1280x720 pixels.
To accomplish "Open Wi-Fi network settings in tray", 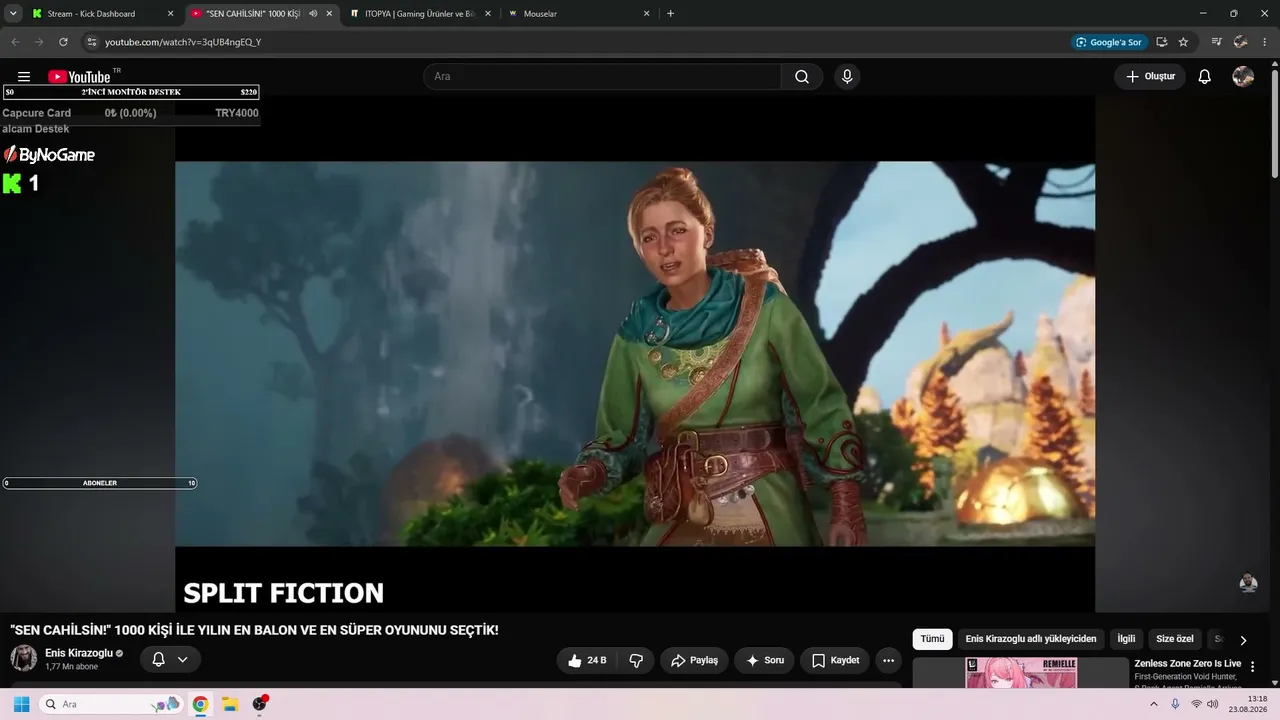I will pyautogui.click(x=1196, y=704).
